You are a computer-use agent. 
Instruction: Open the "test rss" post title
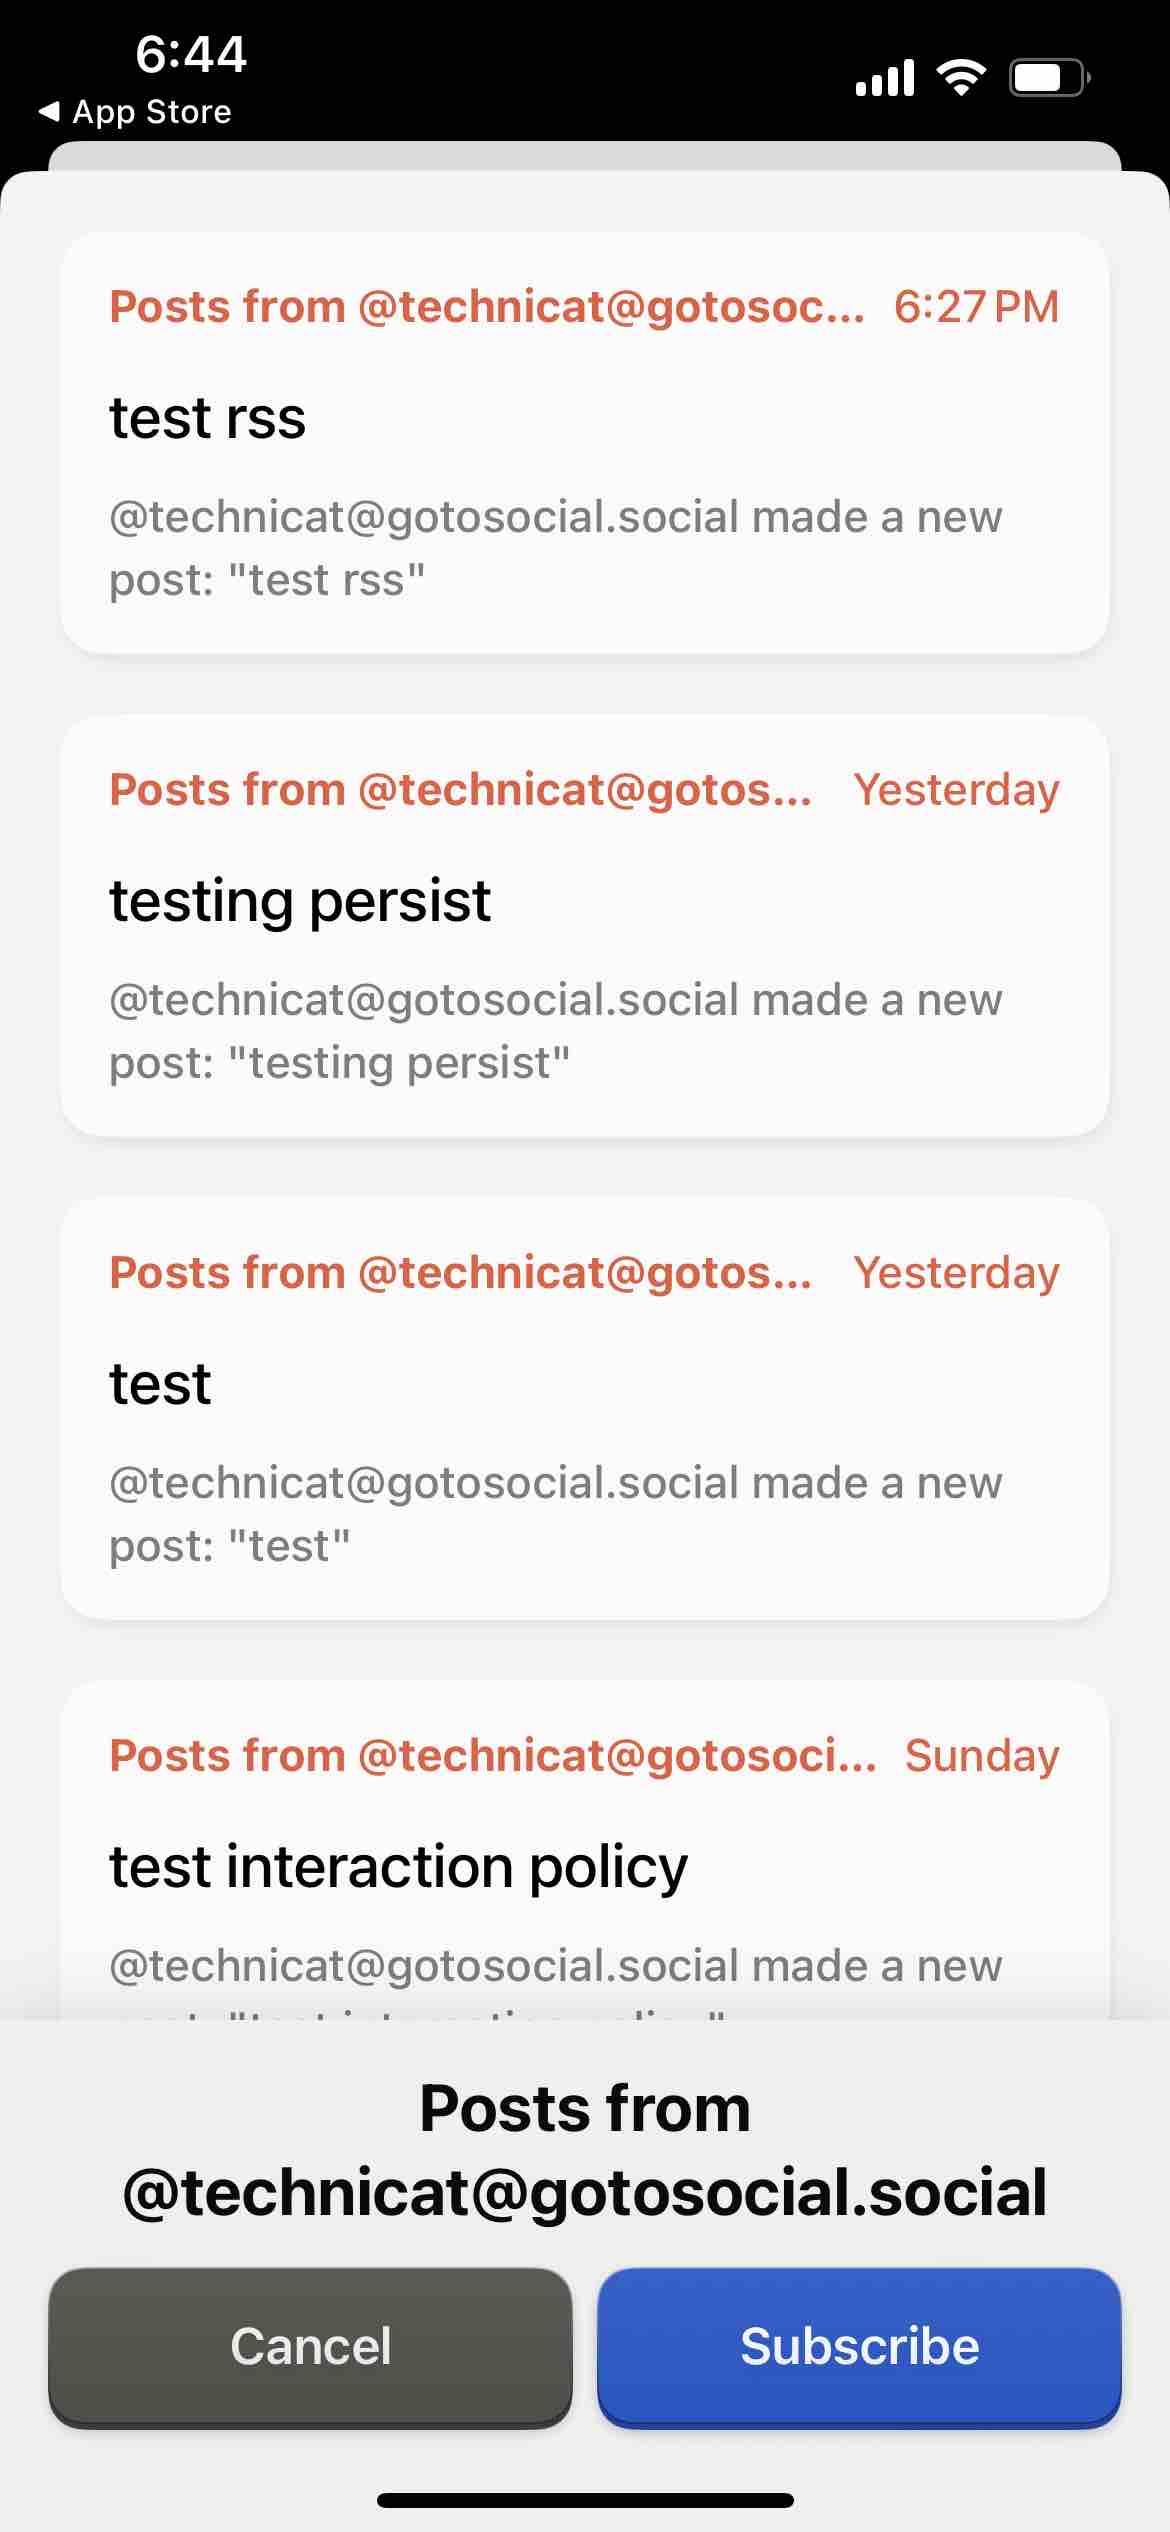point(208,418)
